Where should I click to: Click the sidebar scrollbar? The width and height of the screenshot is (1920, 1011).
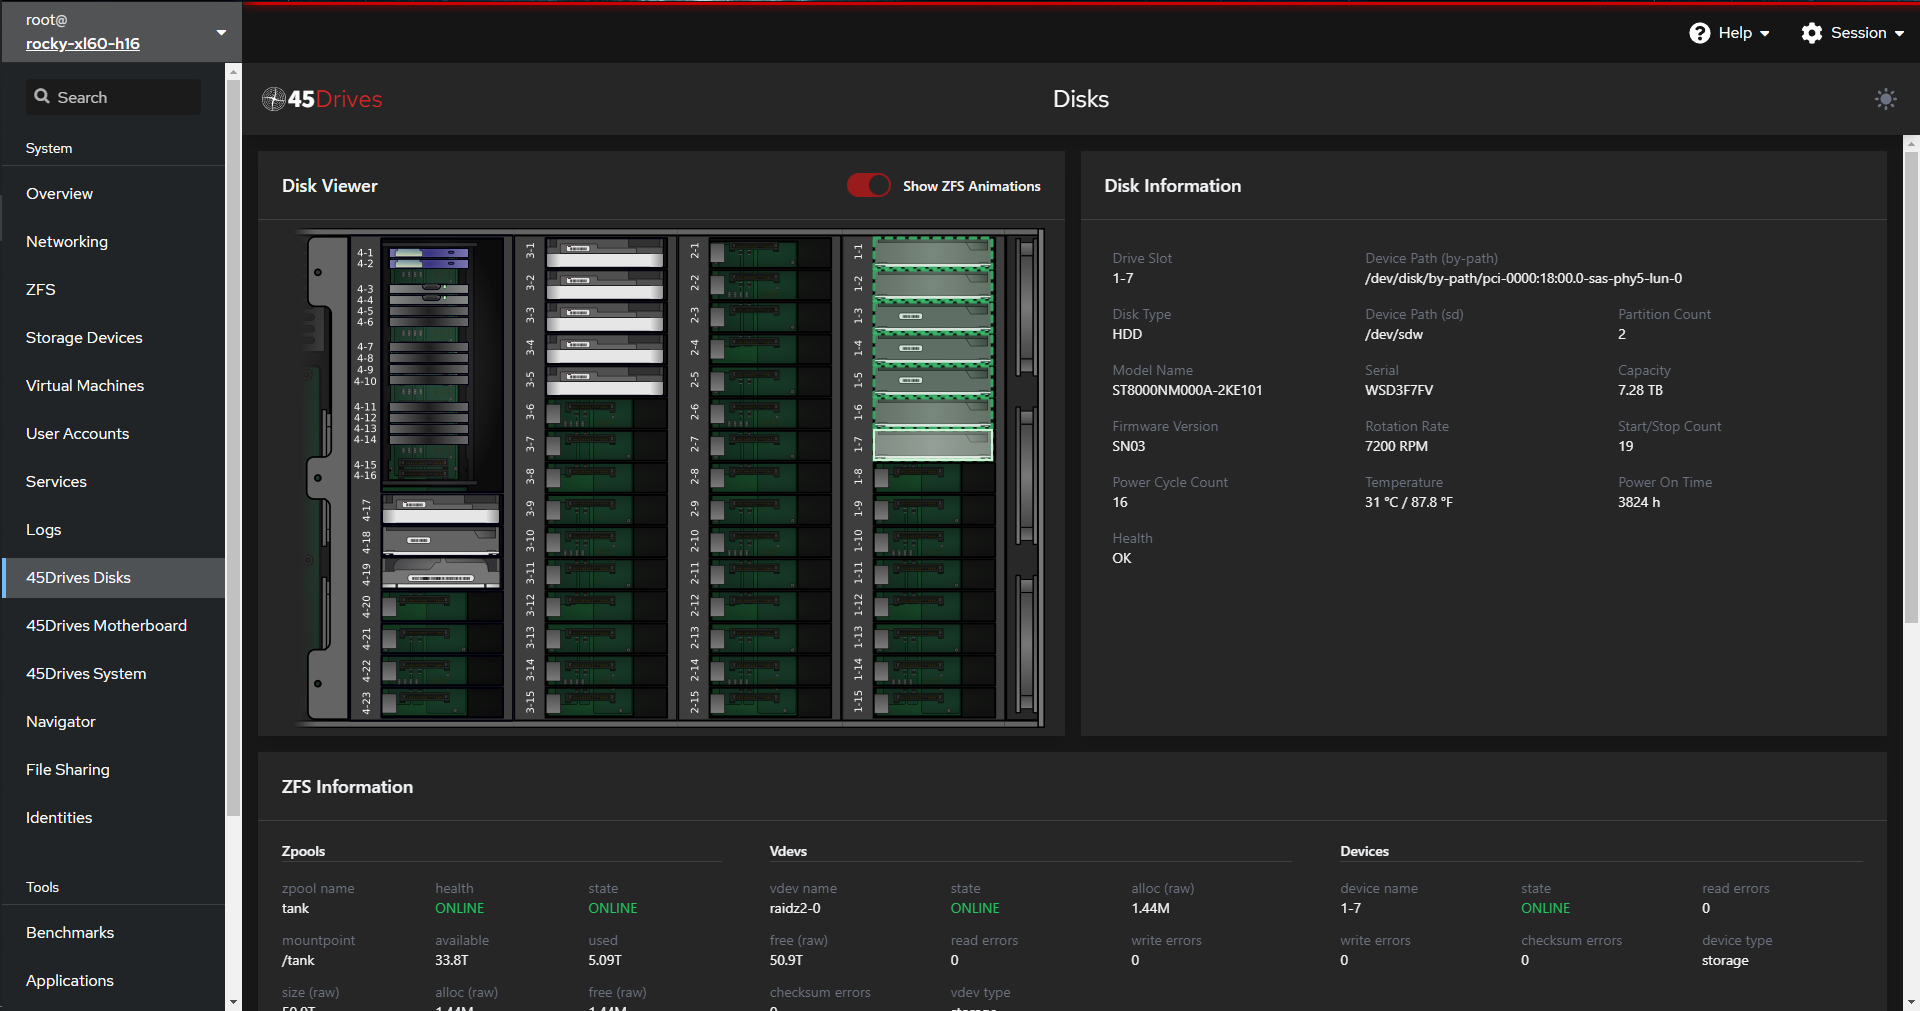coord(233,447)
